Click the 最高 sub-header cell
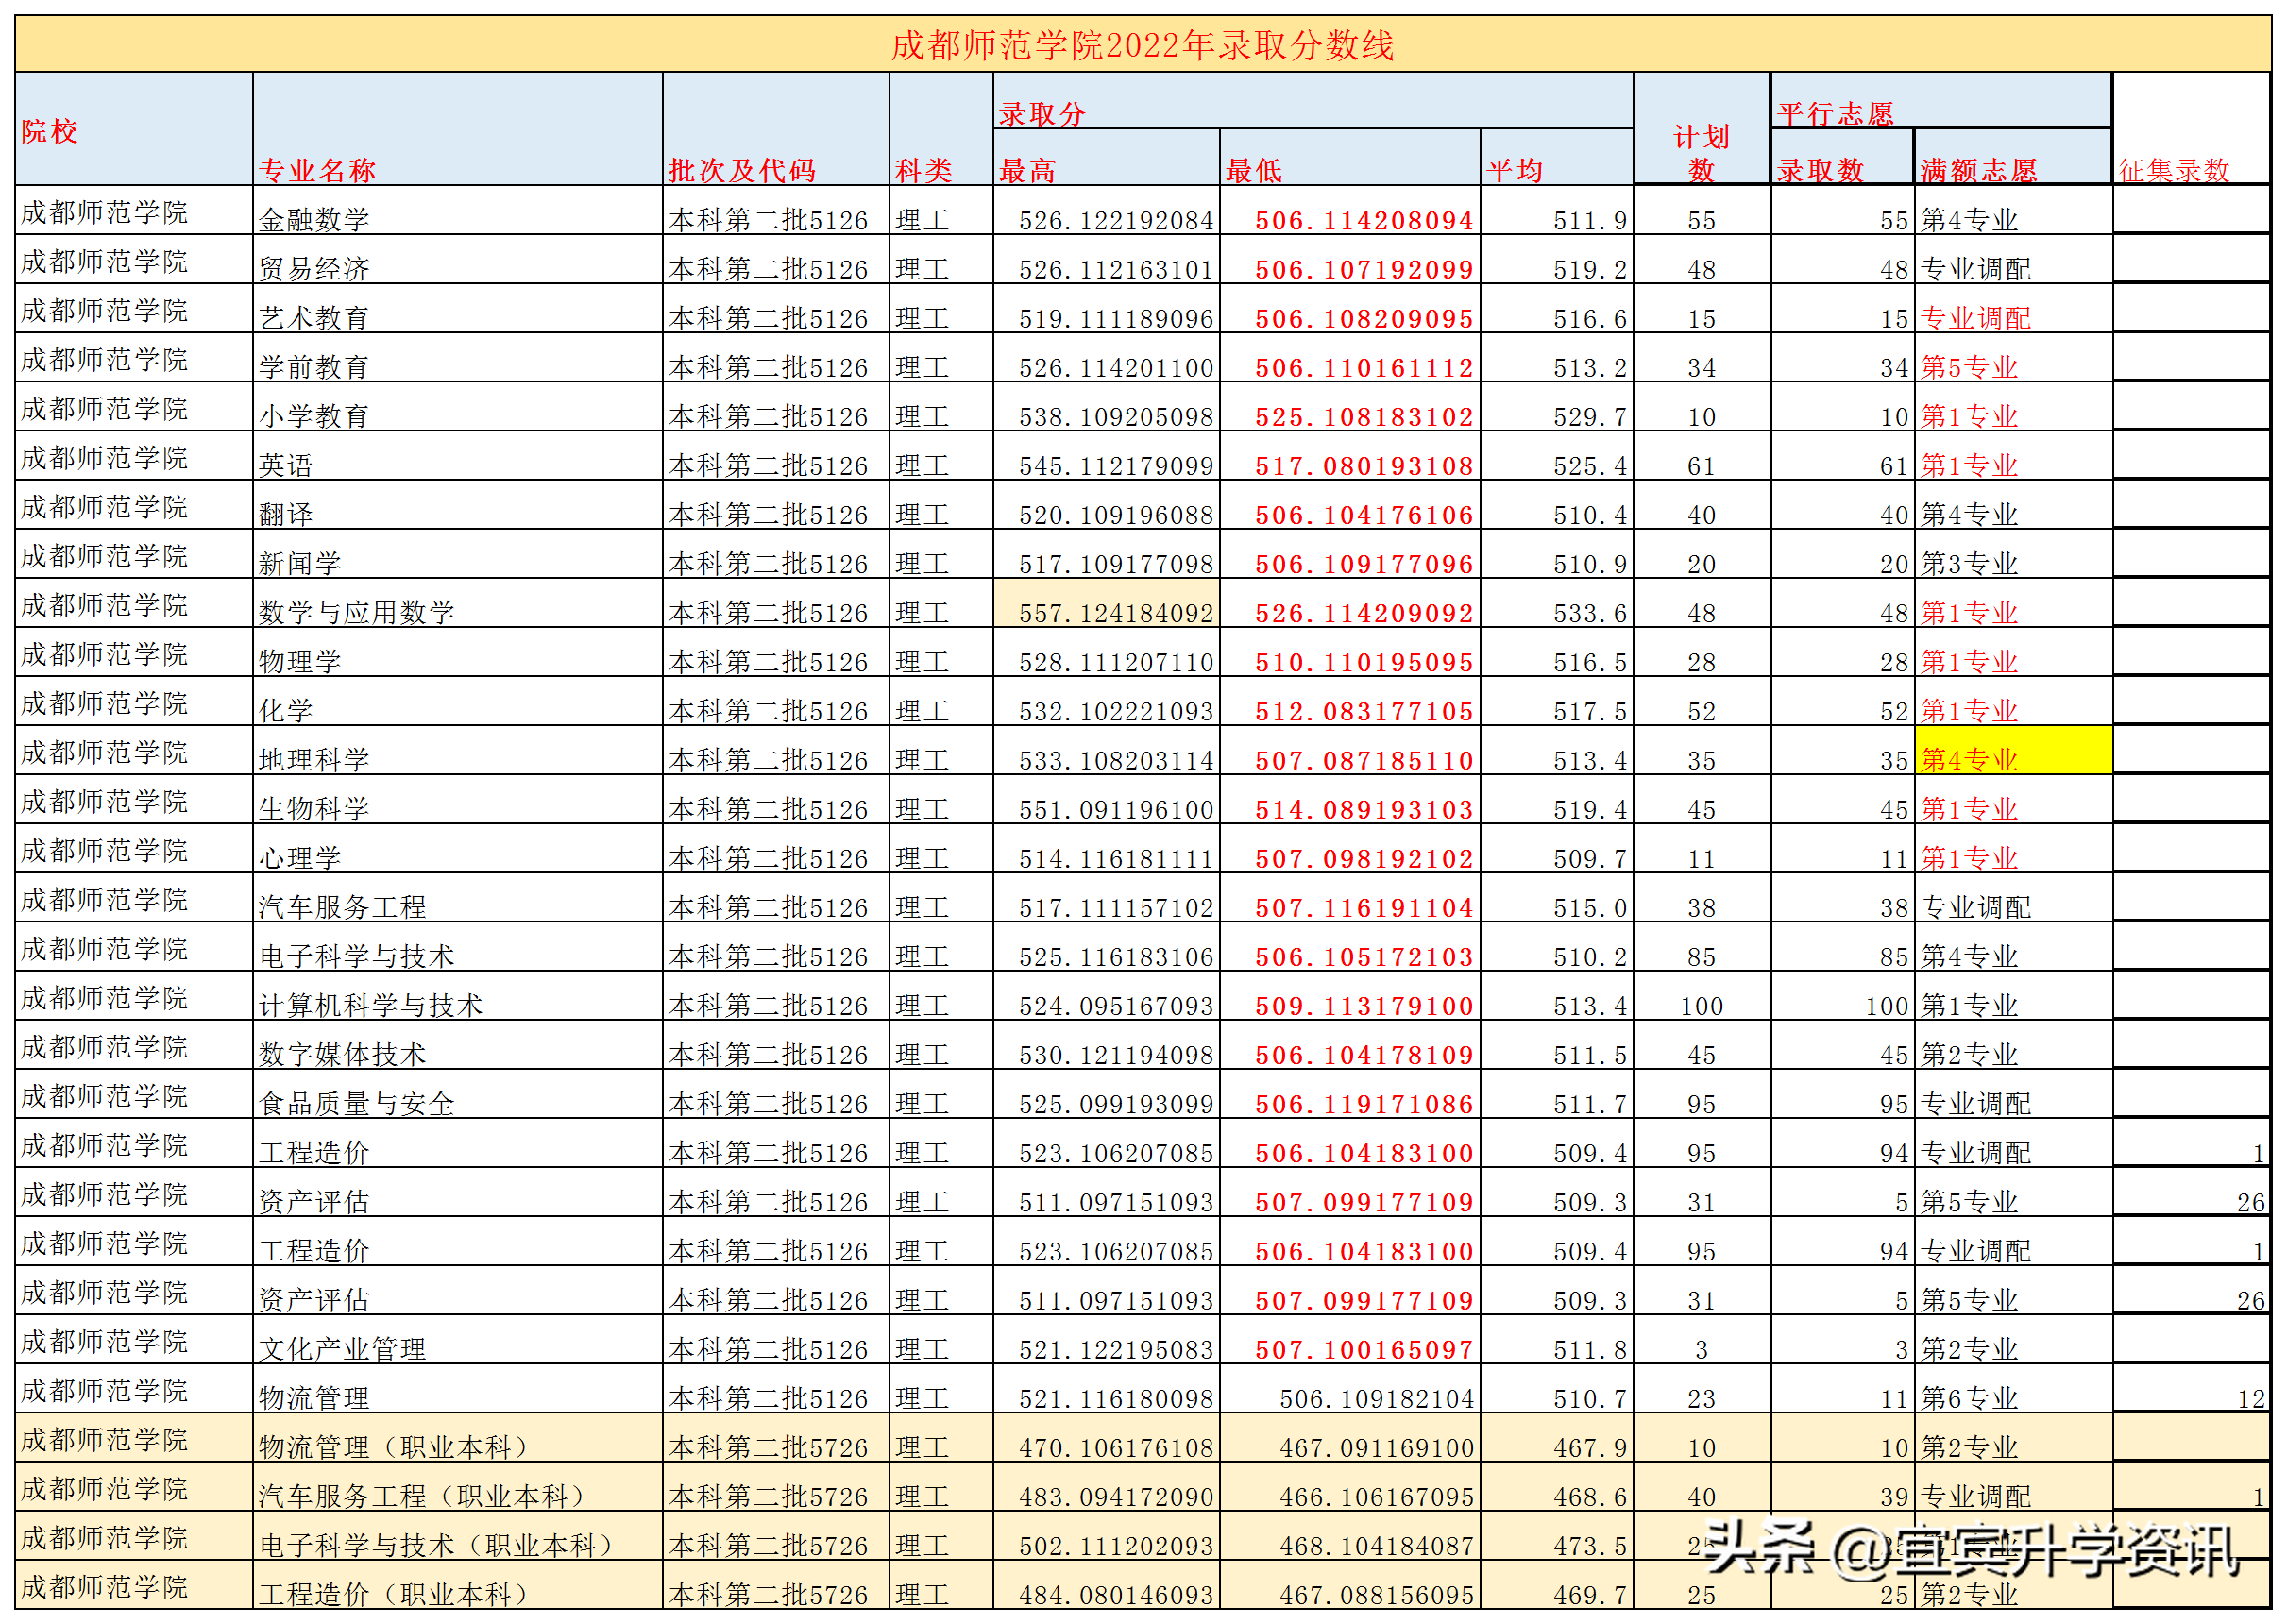 coord(1026,170)
